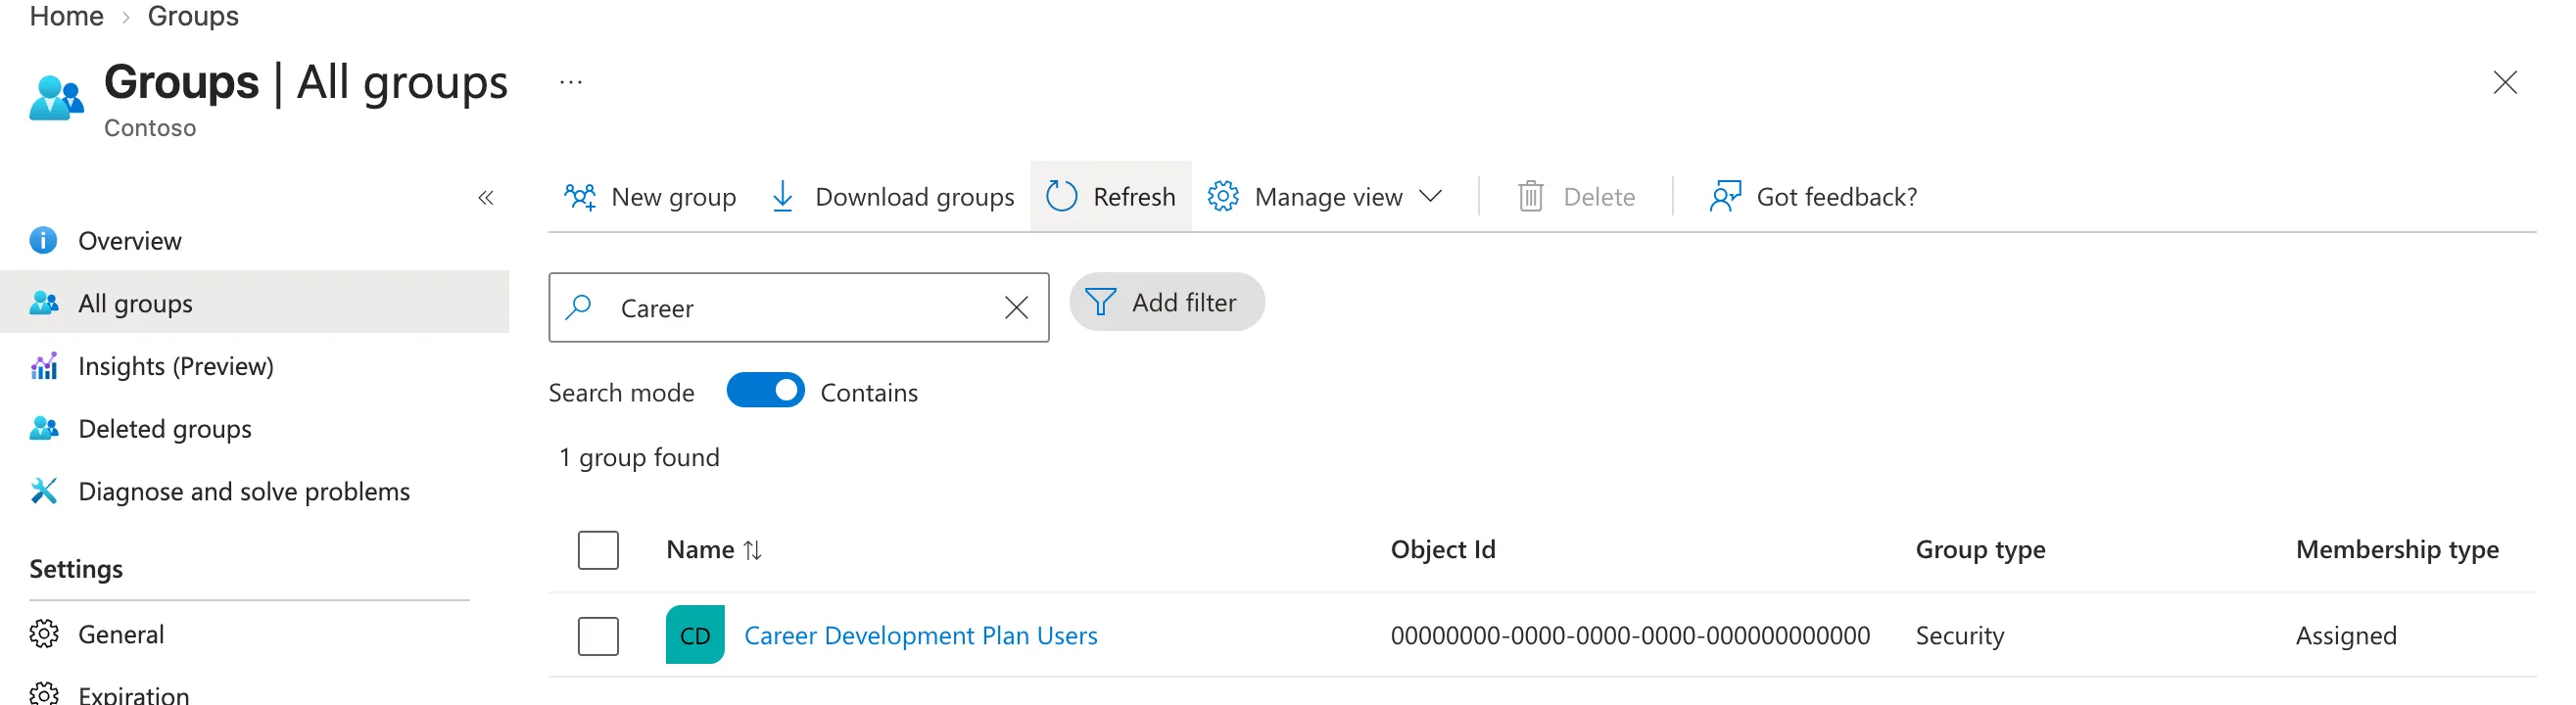
Task: Open the Overview sidebar item
Action: (254, 241)
